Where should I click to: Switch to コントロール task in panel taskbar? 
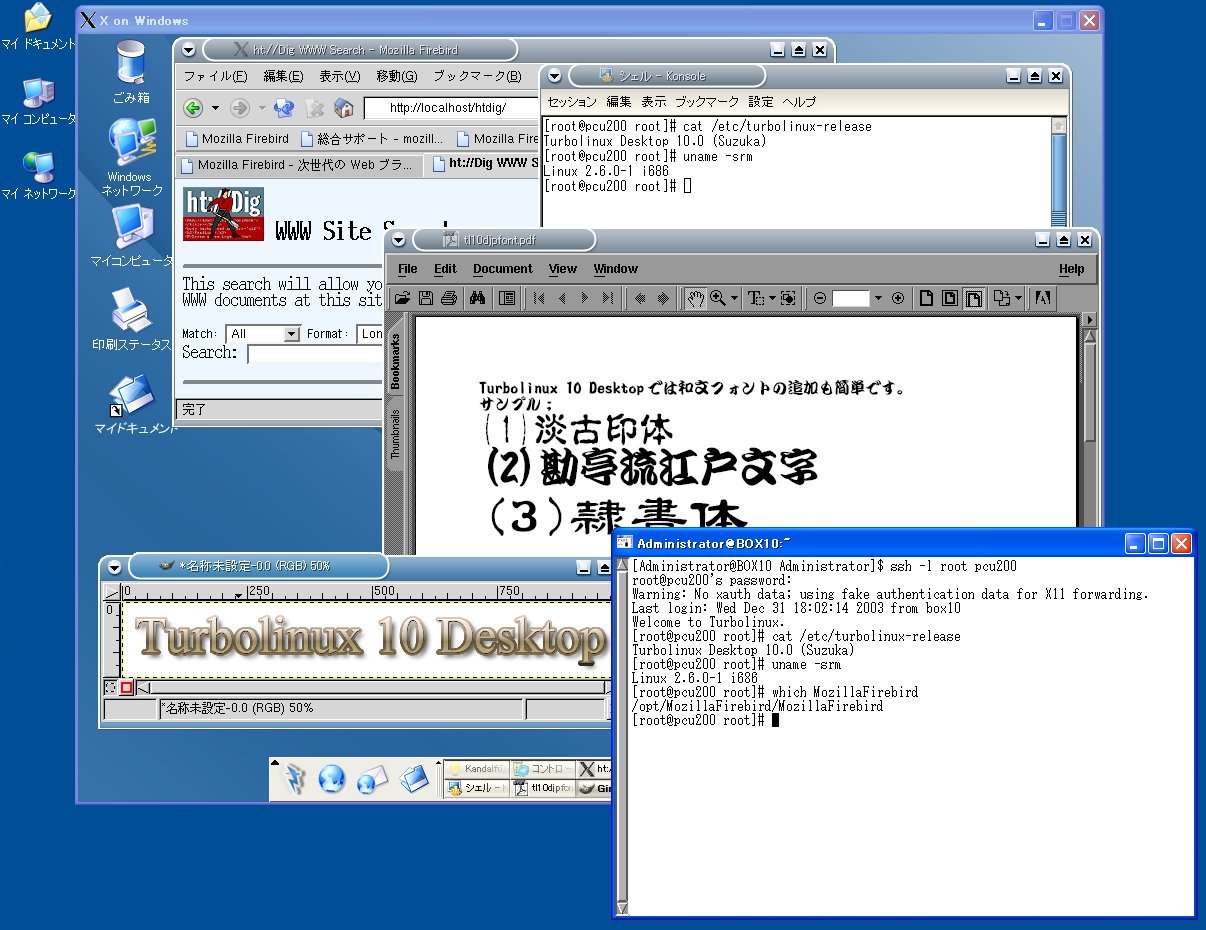(x=543, y=769)
